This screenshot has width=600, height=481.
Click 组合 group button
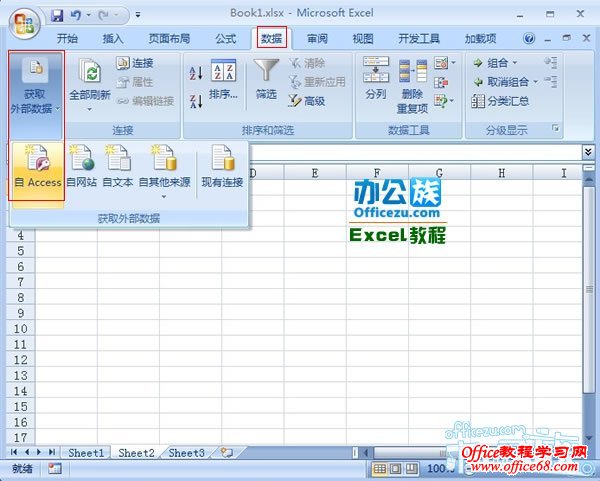[x=491, y=63]
